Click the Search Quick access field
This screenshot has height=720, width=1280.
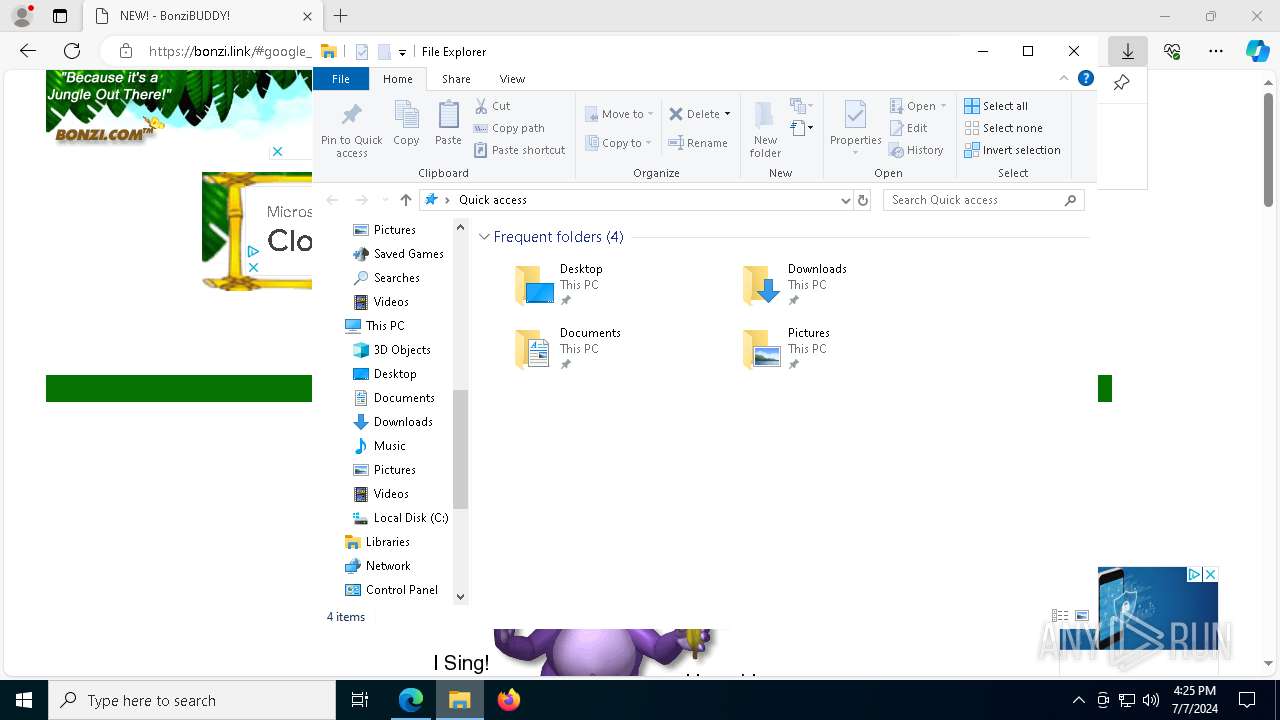983,200
